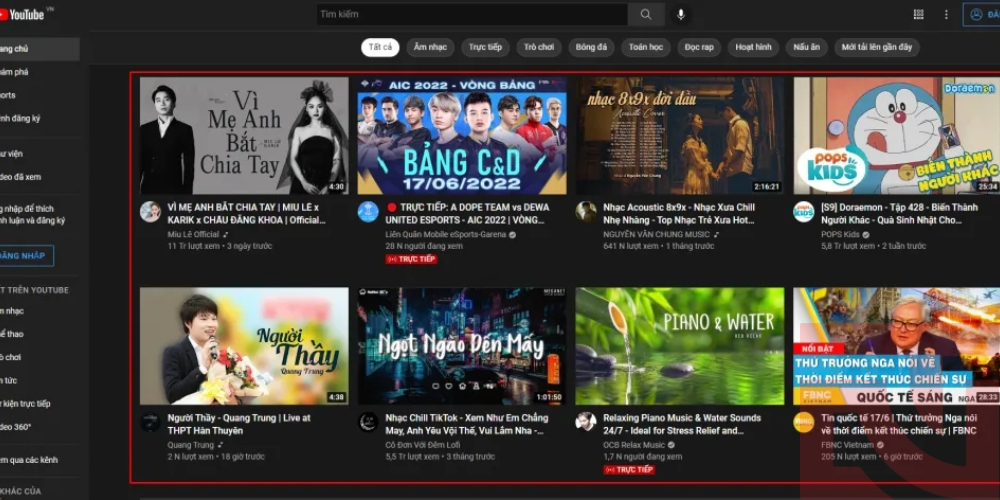This screenshot has height=500, width=1000.
Task: Select the Đọc rap filter chip
Action: [x=699, y=47]
